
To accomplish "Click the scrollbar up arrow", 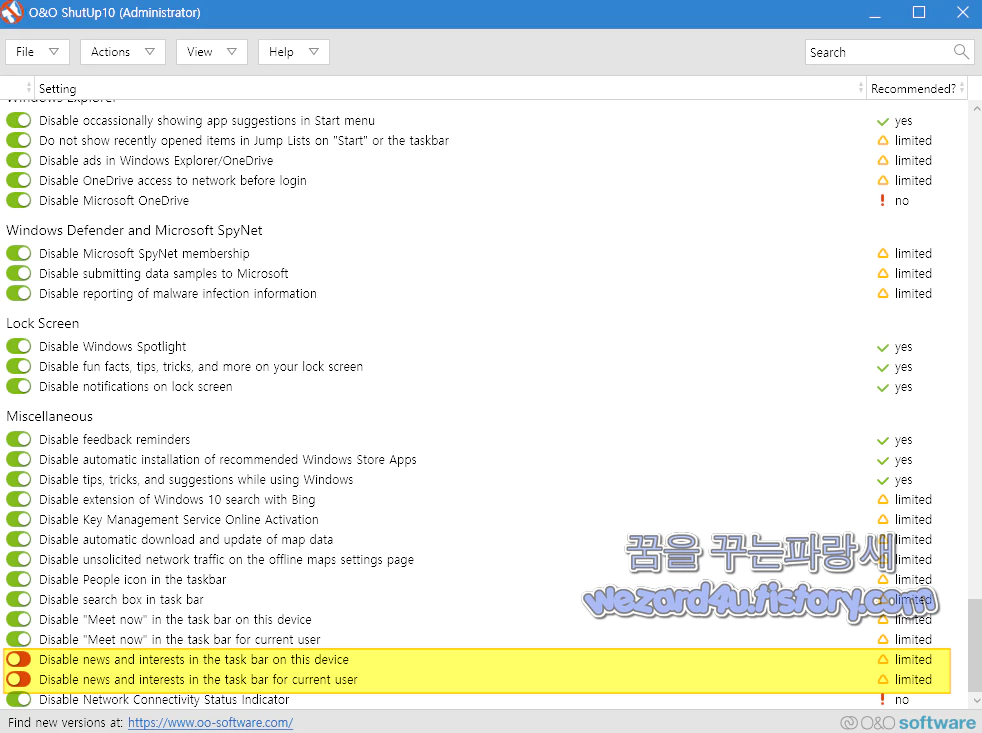I will coord(975,108).
